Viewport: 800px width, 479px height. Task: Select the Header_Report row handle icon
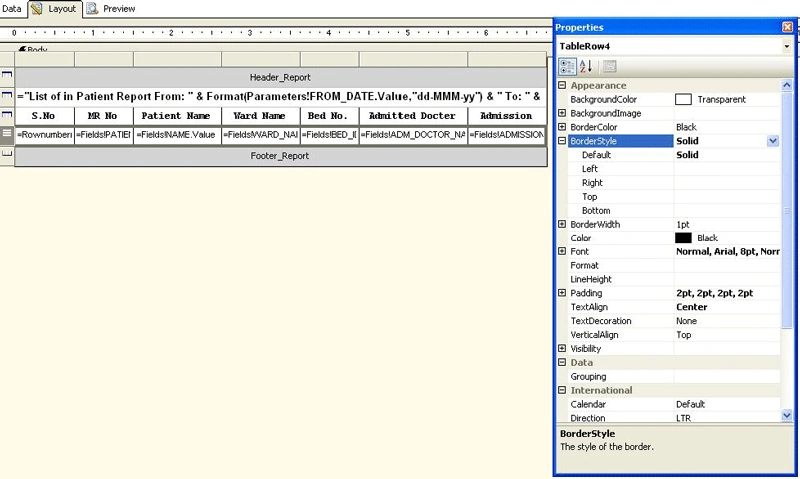(7, 76)
